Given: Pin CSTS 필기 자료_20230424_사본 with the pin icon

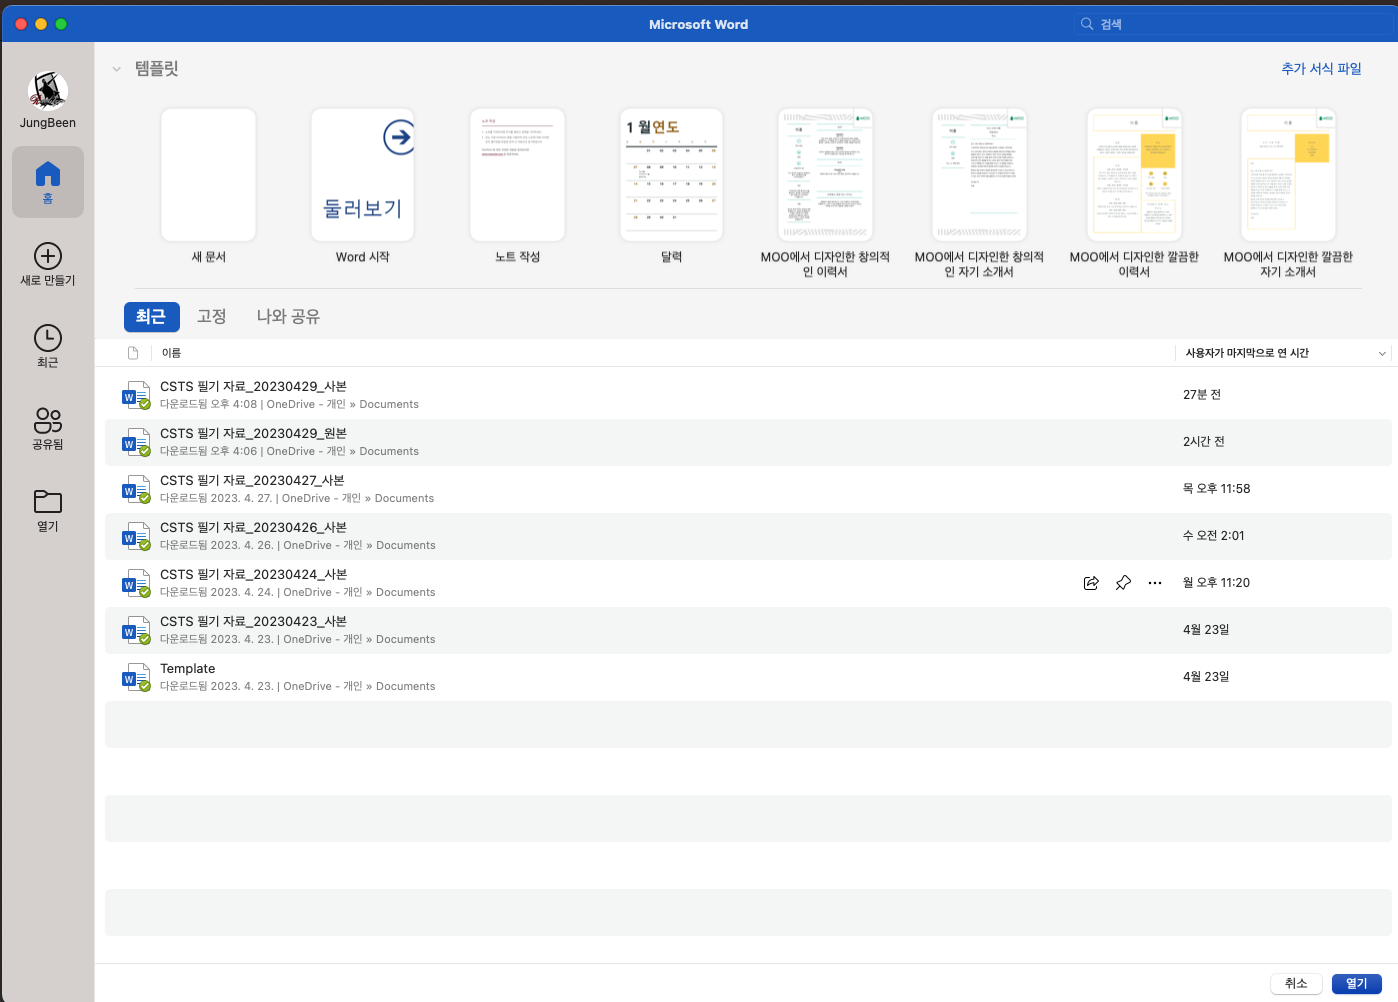Looking at the screenshot, I should point(1123,583).
